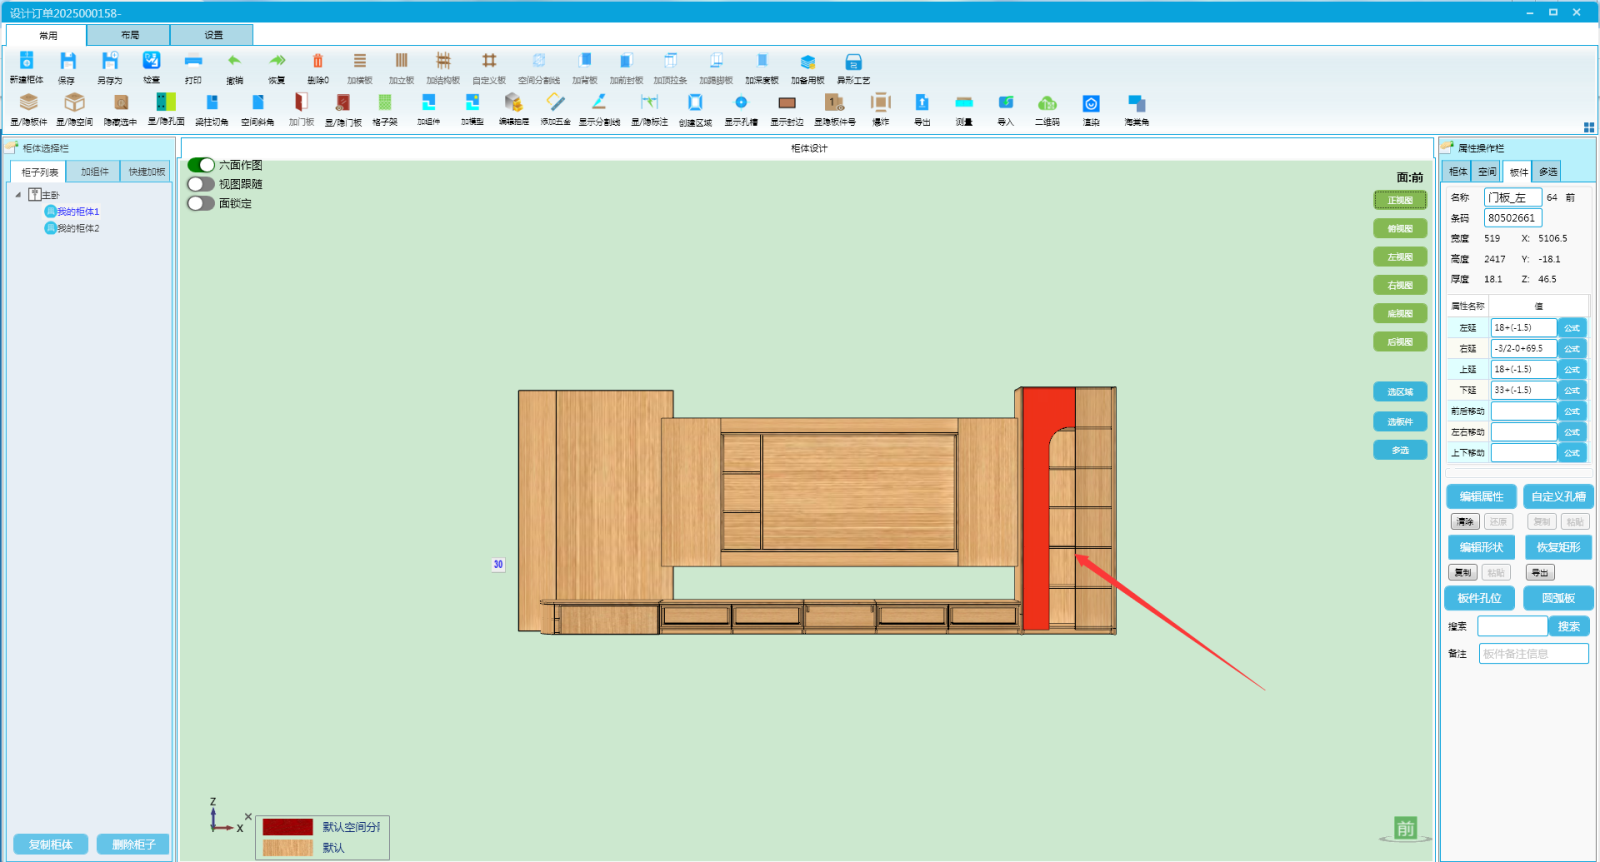Switch to the 多选 properties tab

pos(1548,172)
